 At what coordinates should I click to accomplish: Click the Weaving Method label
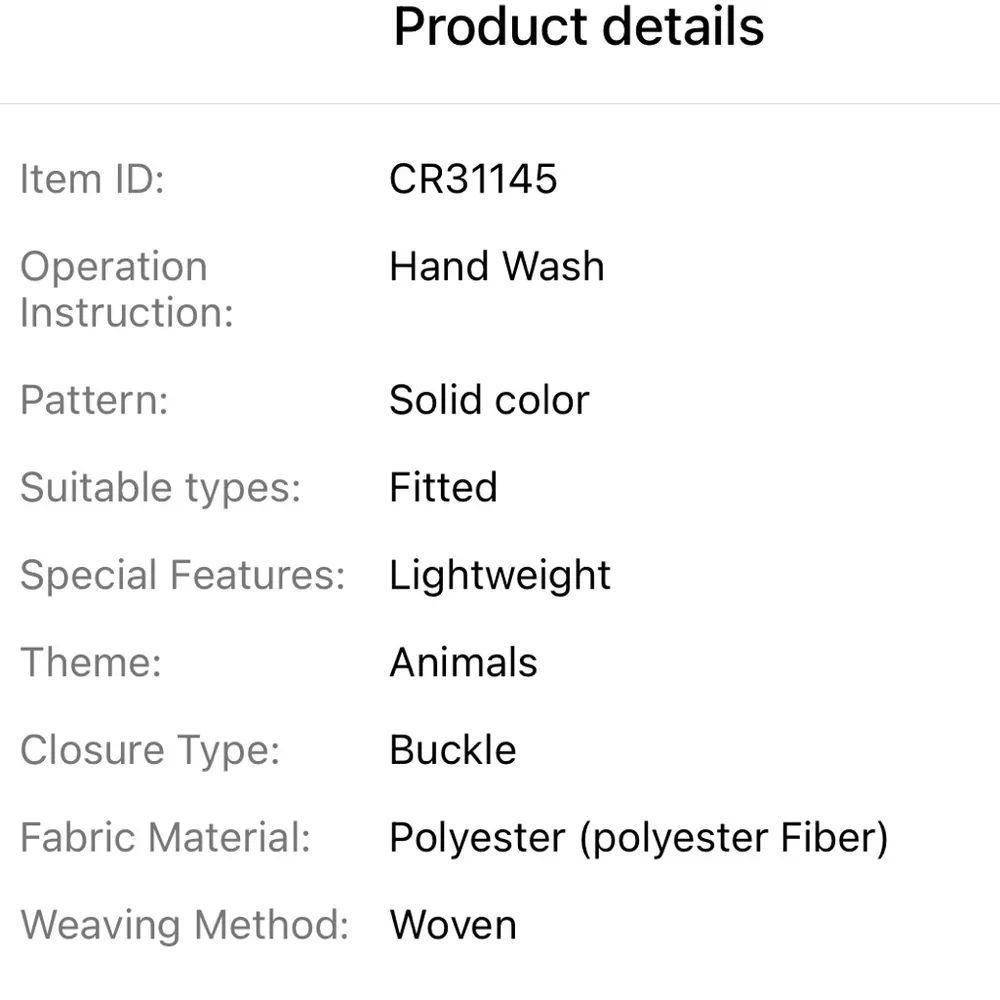tap(184, 925)
